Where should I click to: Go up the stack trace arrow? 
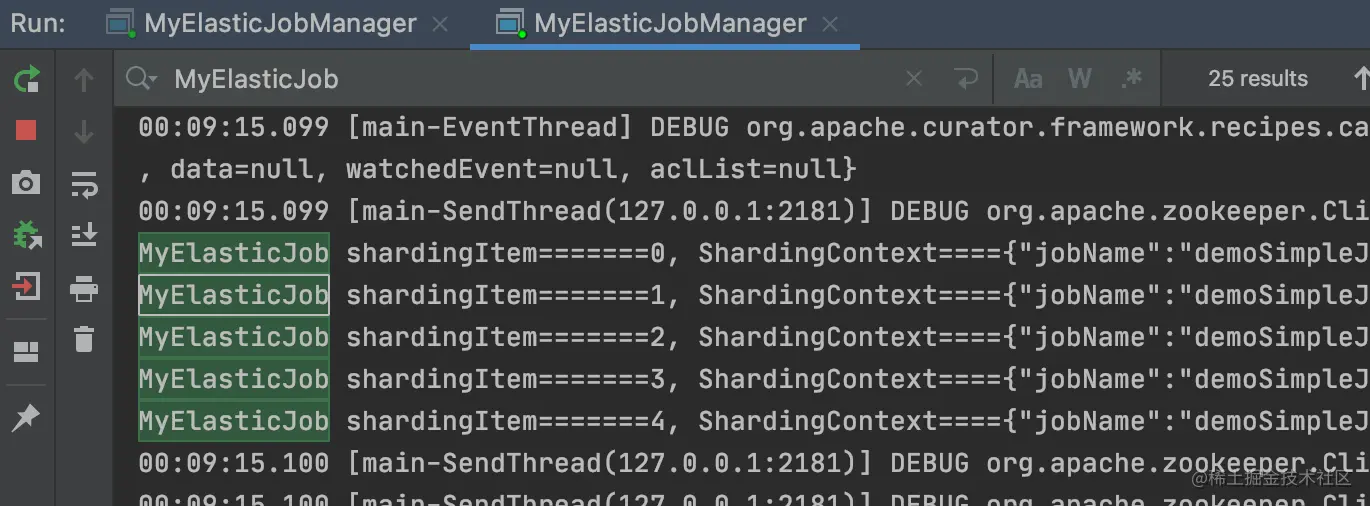pyautogui.click(x=84, y=79)
